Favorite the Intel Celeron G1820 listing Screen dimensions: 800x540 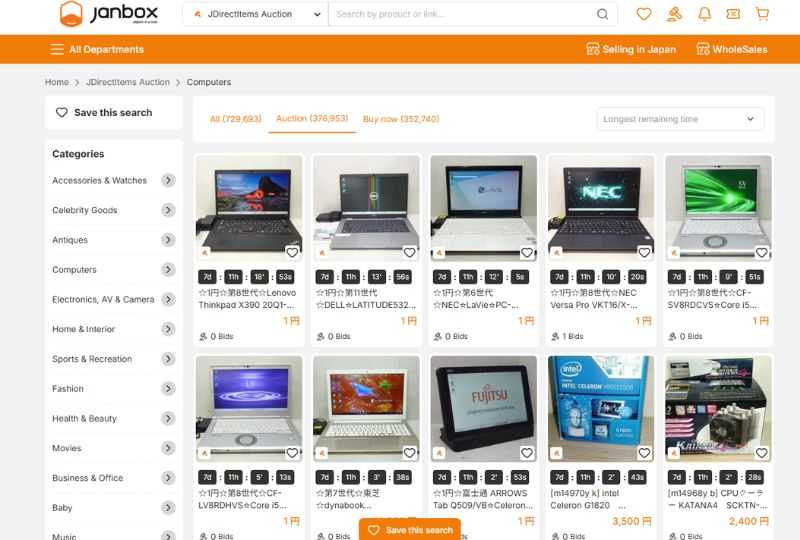644,453
